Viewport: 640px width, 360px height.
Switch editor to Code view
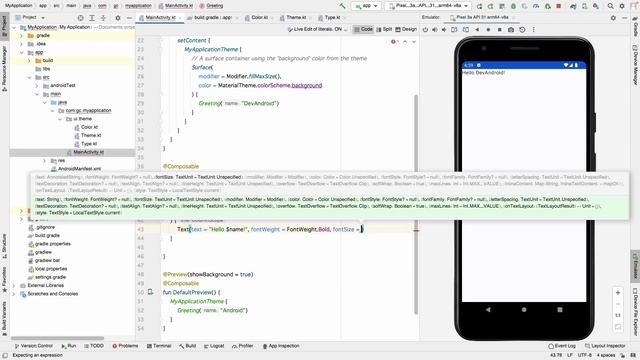click(x=363, y=29)
